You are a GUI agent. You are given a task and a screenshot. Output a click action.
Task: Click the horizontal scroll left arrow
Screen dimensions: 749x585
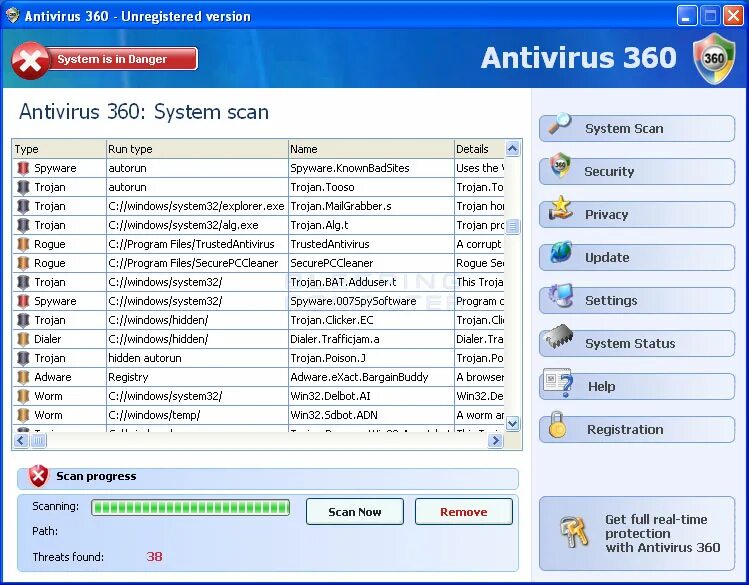point(21,440)
